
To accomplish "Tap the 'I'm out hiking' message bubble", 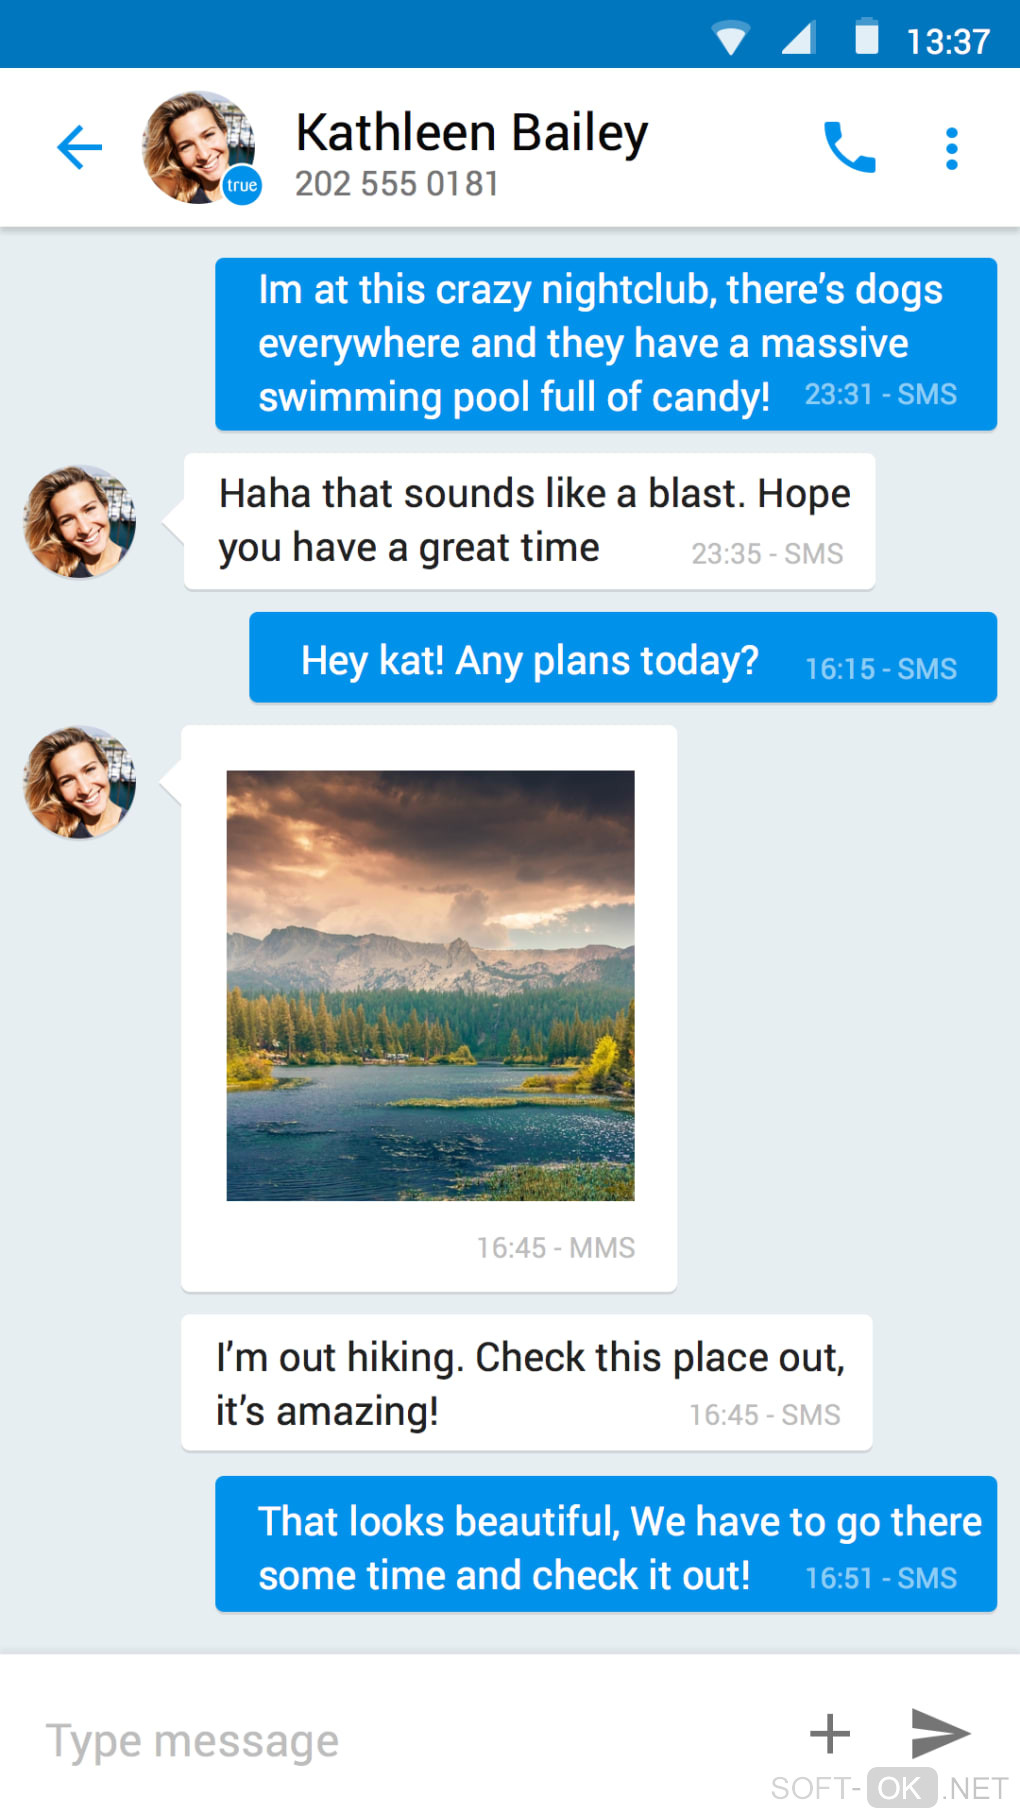I will [526, 1383].
